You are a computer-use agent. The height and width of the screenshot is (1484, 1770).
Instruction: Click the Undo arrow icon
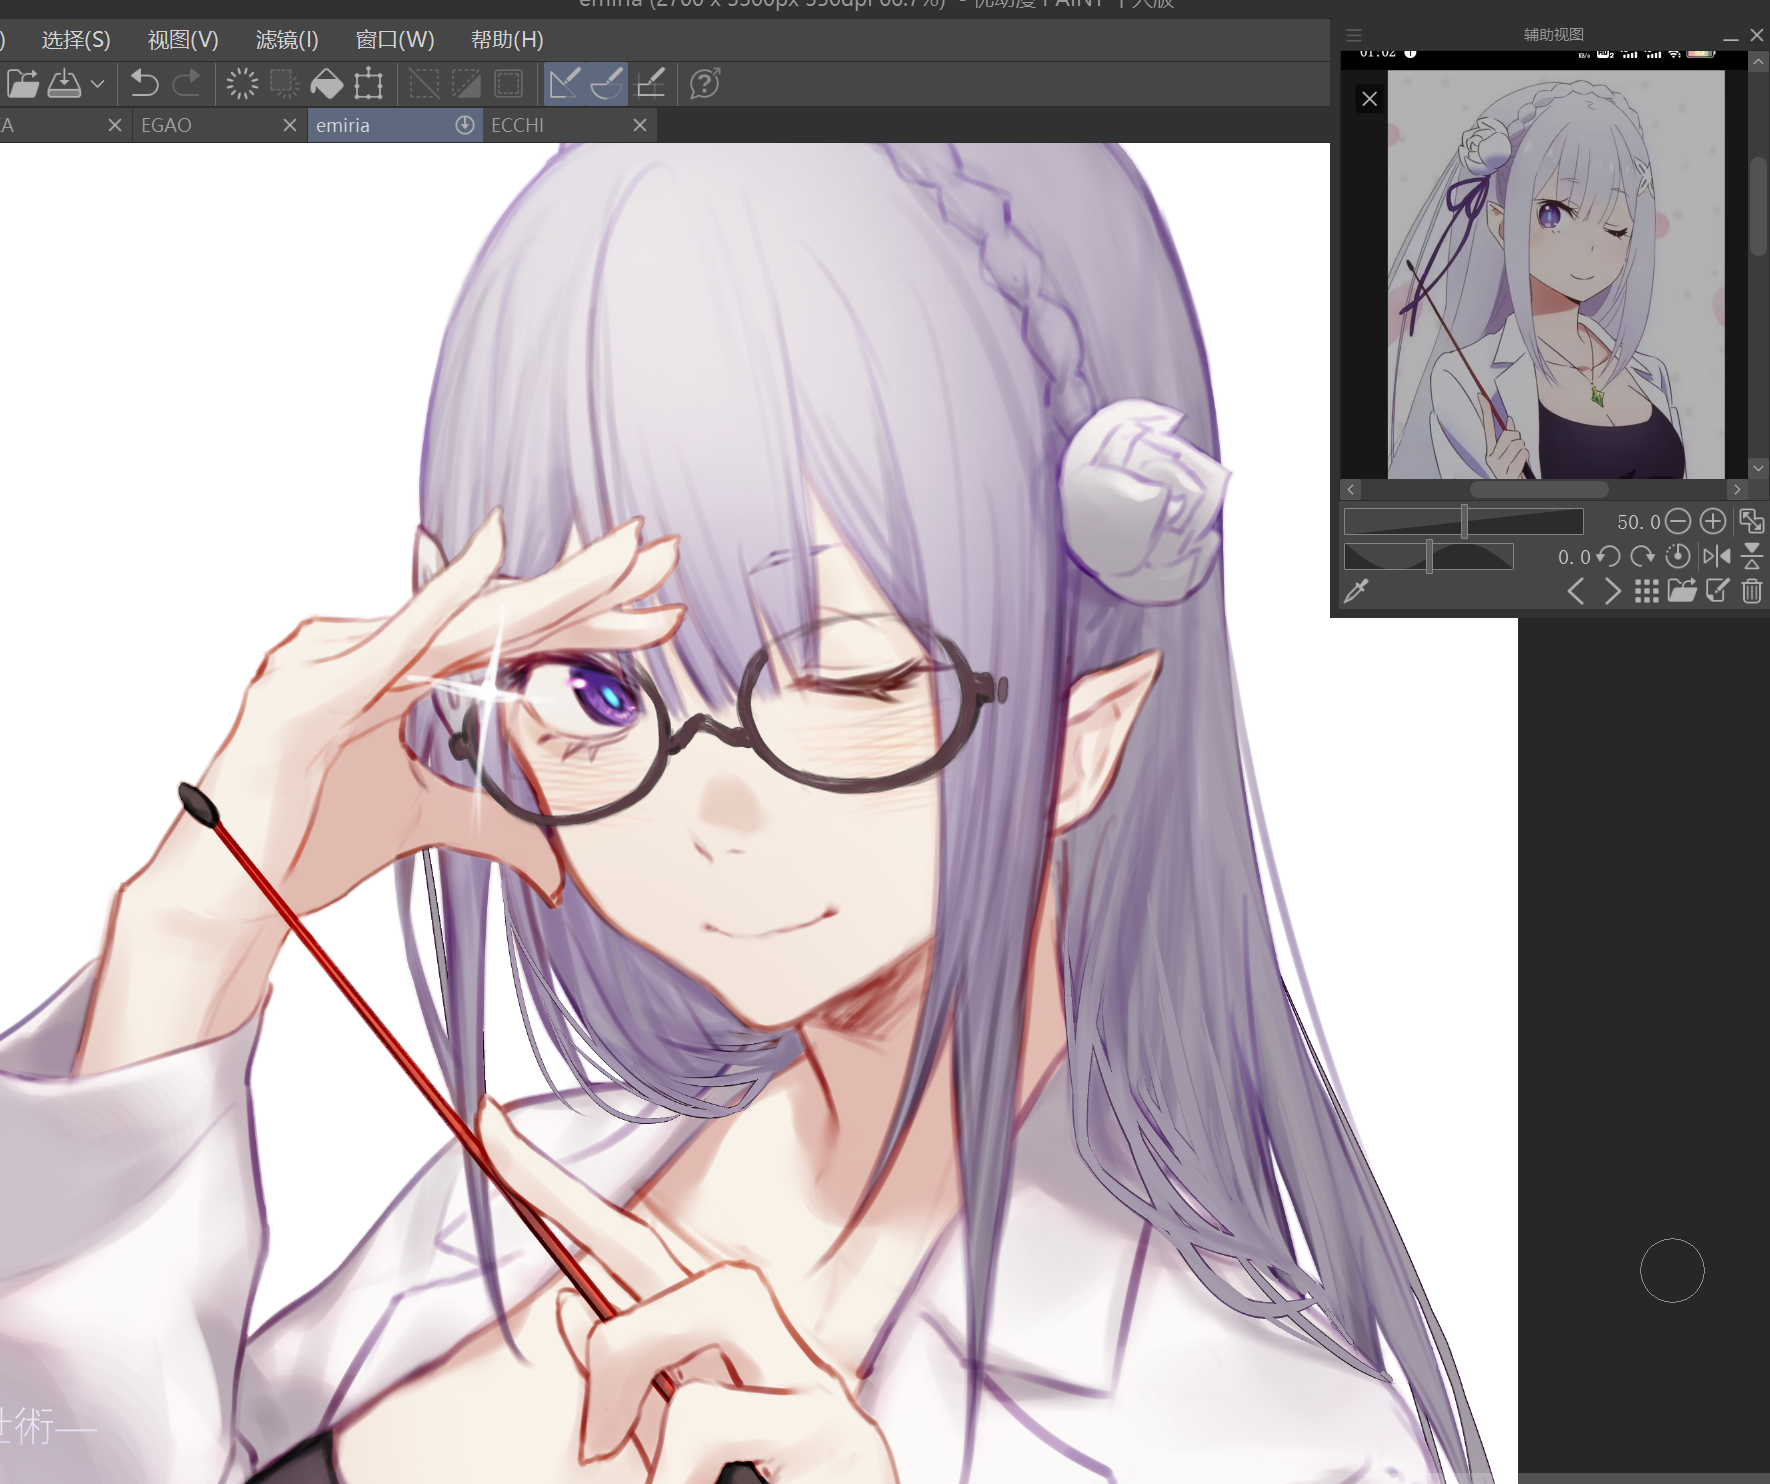144,84
